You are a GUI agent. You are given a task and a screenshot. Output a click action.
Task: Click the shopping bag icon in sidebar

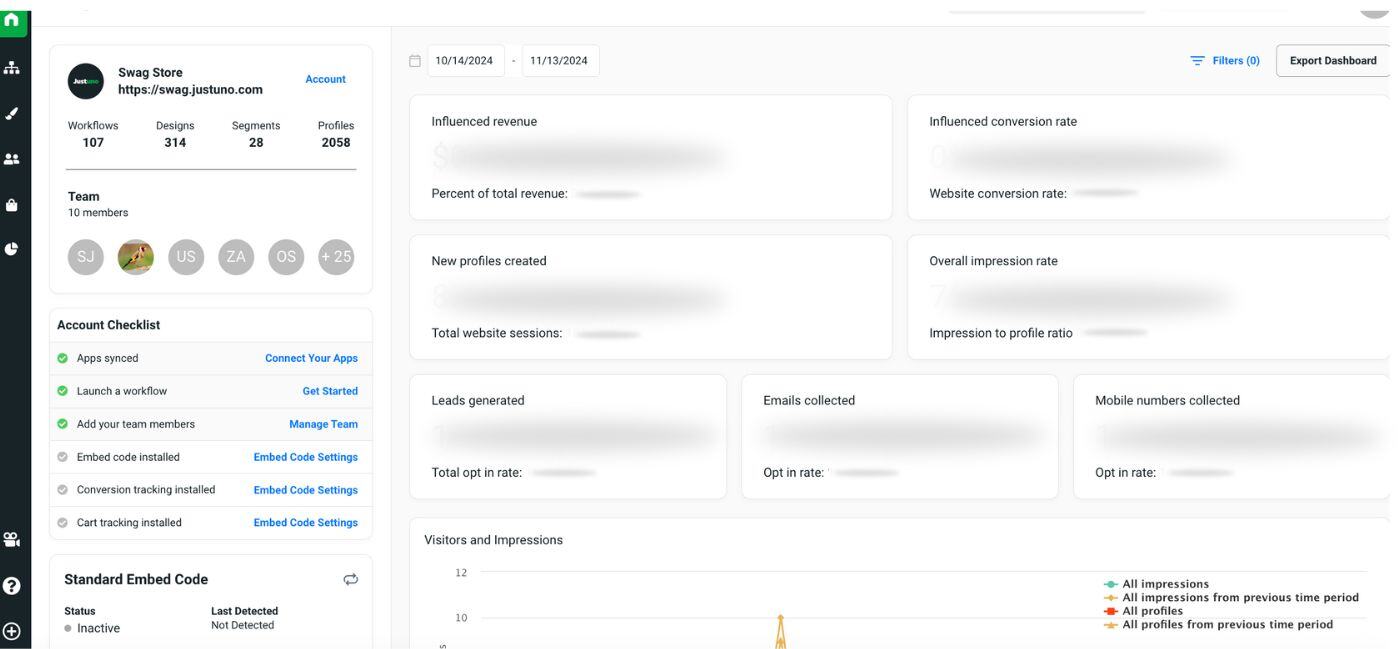tap(12, 205)
